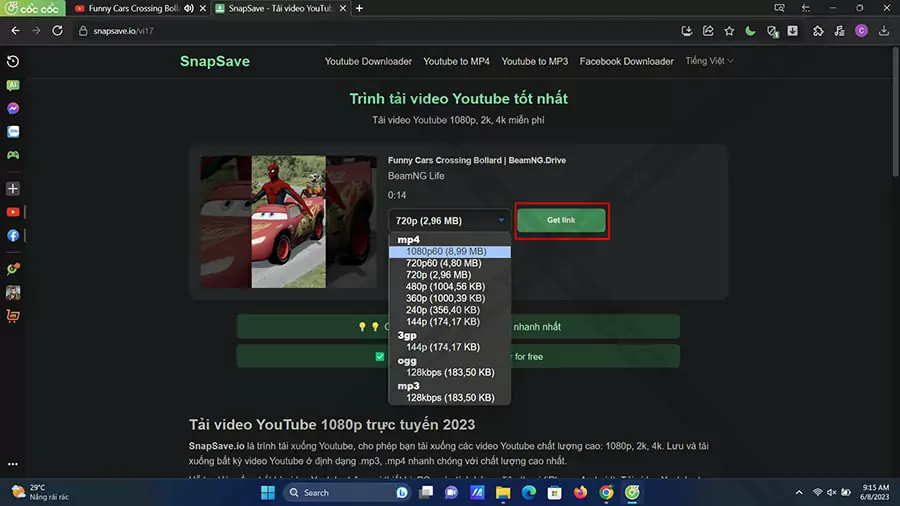900x506 pixels.
Task: Reload the snapsave page
Action: 57,31
